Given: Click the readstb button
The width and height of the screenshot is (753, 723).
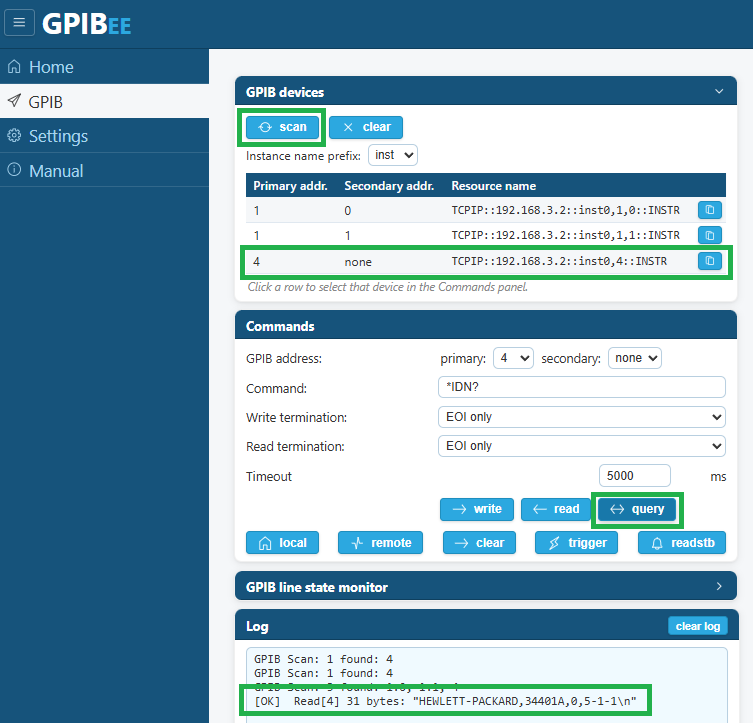Looking at the screenshot, I should tap(682, 542).
